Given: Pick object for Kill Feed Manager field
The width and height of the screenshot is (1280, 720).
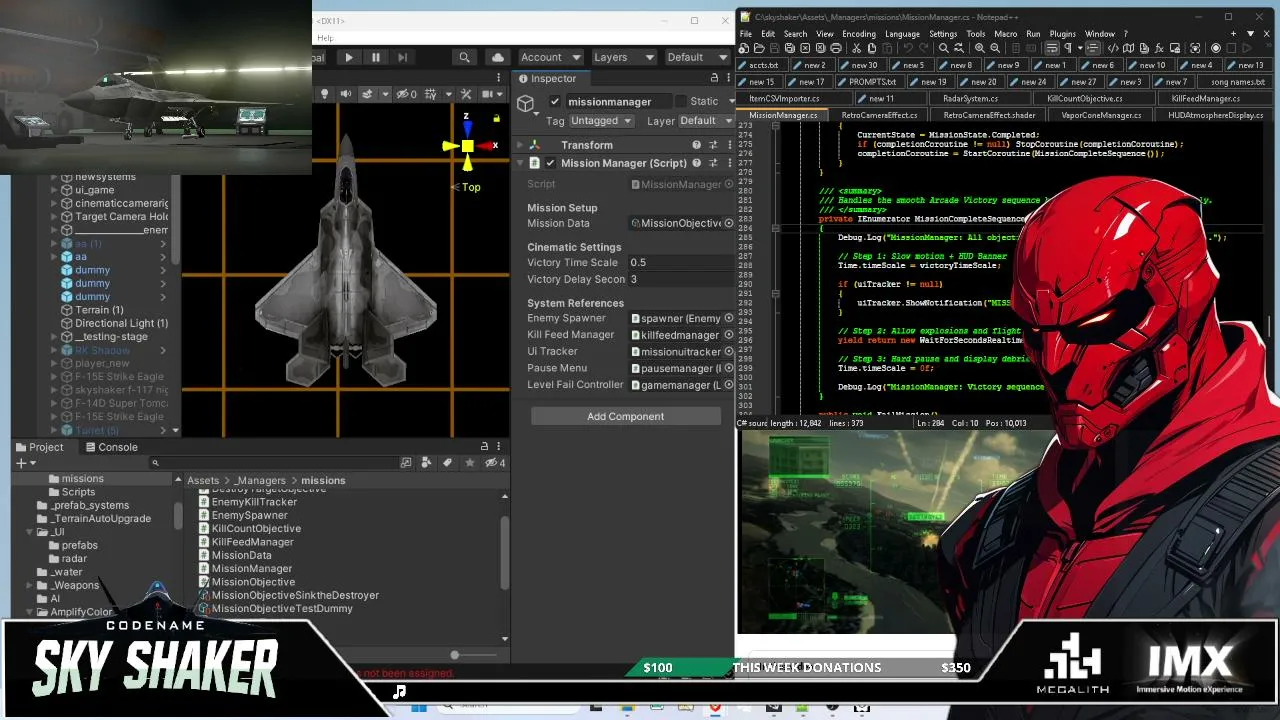Looking at the screenshot, I should 729,335.
